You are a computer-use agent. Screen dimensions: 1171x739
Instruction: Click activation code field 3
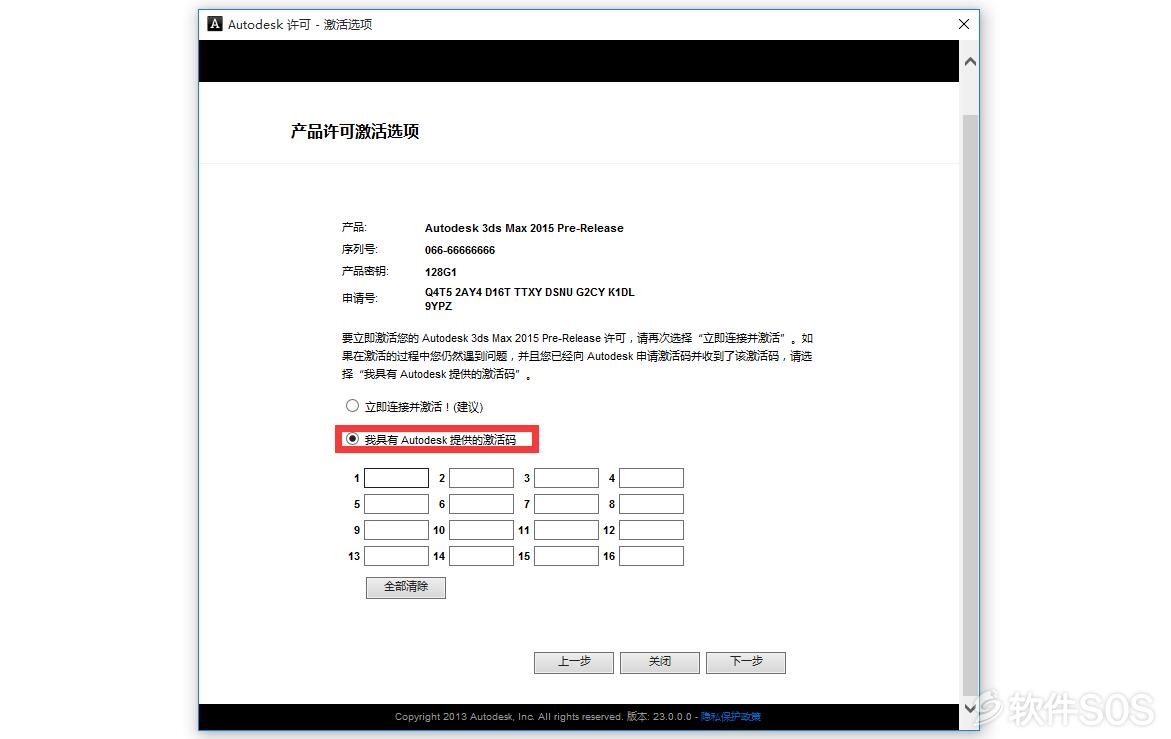(567, 478)
